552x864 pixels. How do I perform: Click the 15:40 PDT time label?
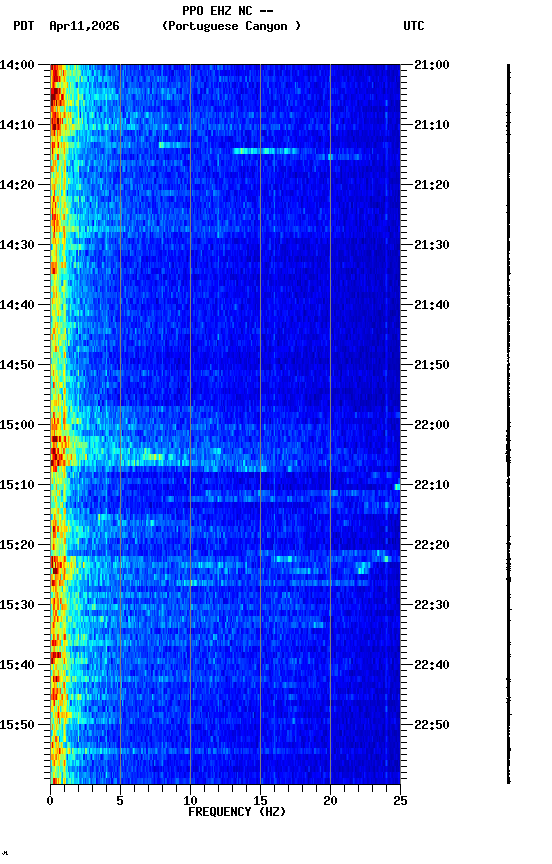coord(17,665)
